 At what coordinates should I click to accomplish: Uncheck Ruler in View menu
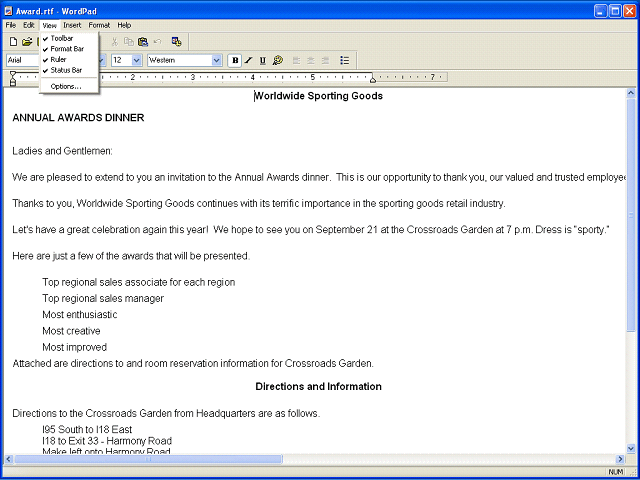coord(69,60)
